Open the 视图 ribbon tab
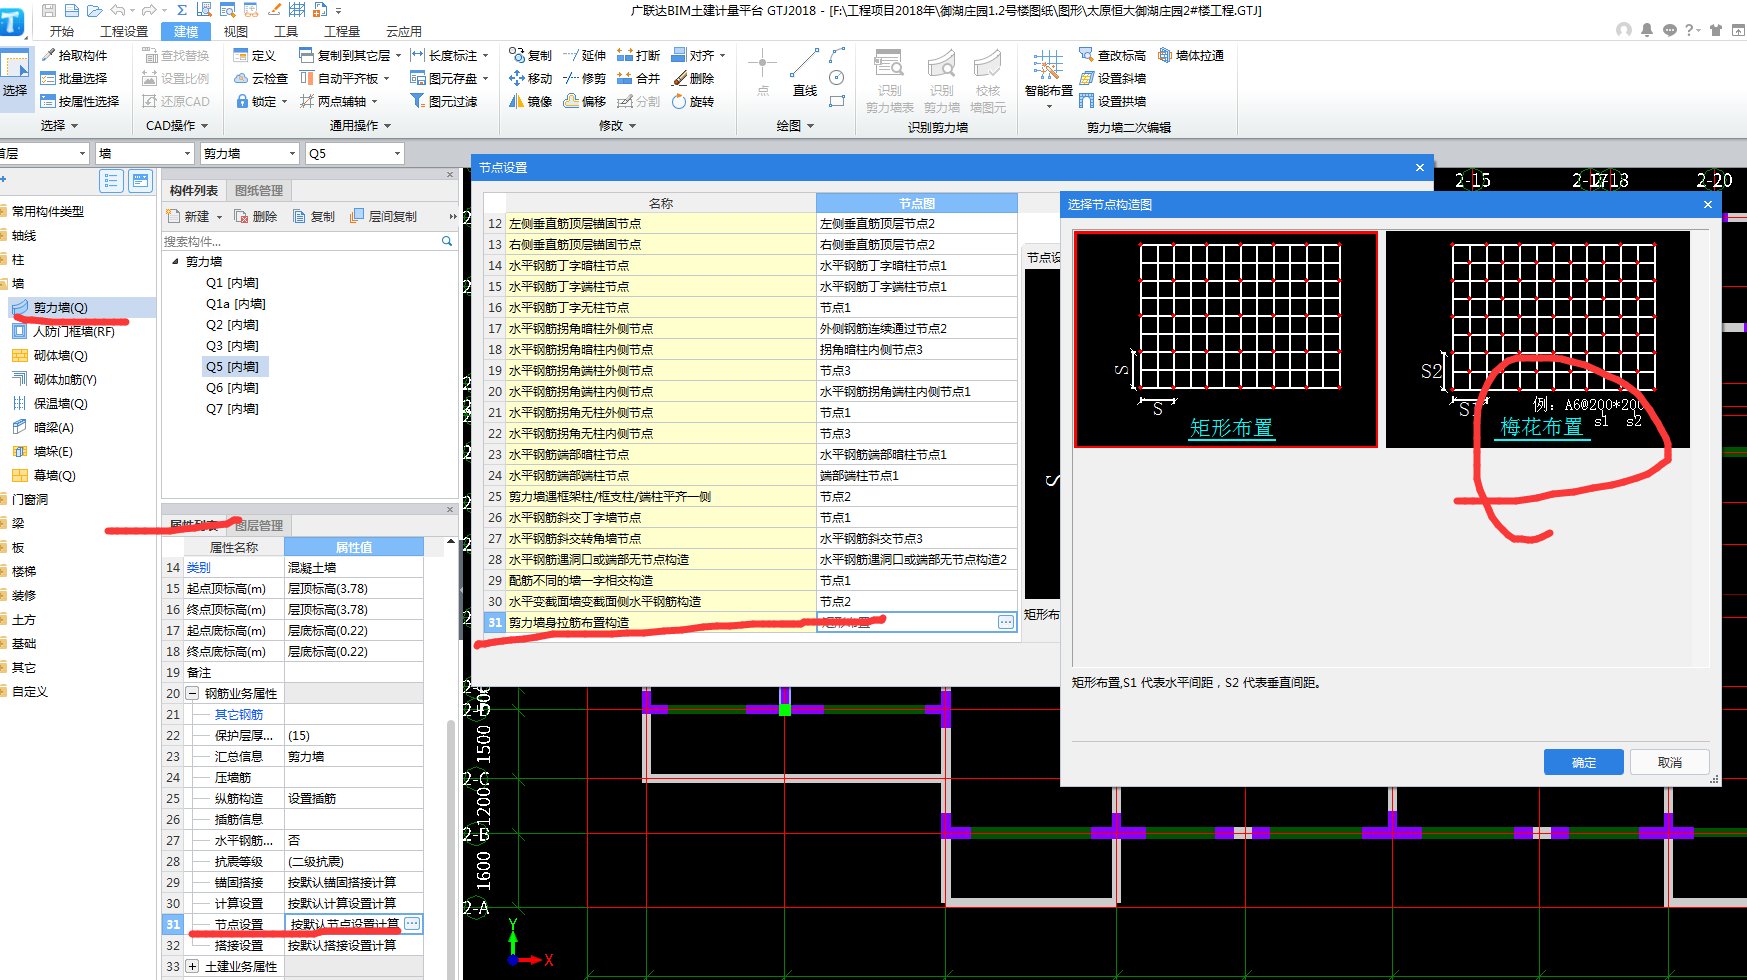 point(236,31)
